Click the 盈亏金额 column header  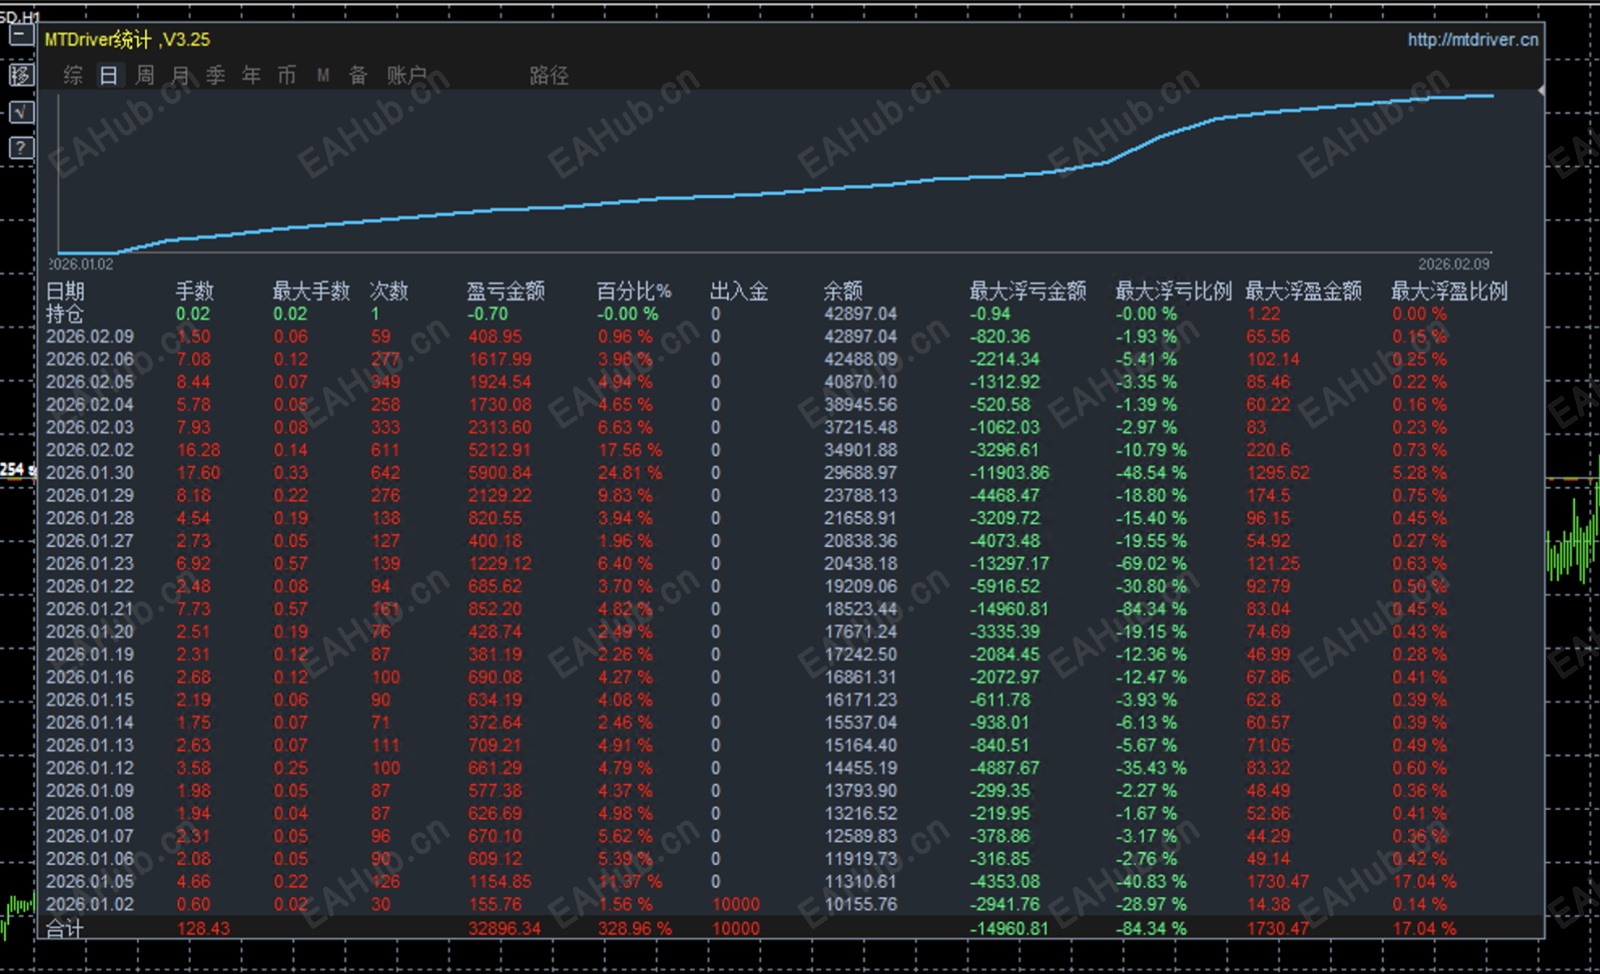pos(506,291)
